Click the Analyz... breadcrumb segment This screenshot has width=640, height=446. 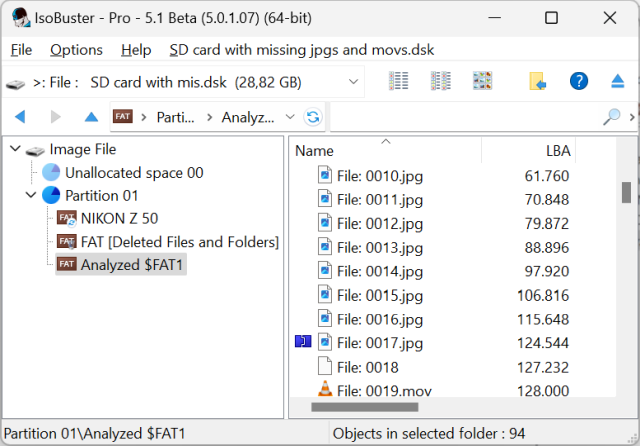pos(248,118)
